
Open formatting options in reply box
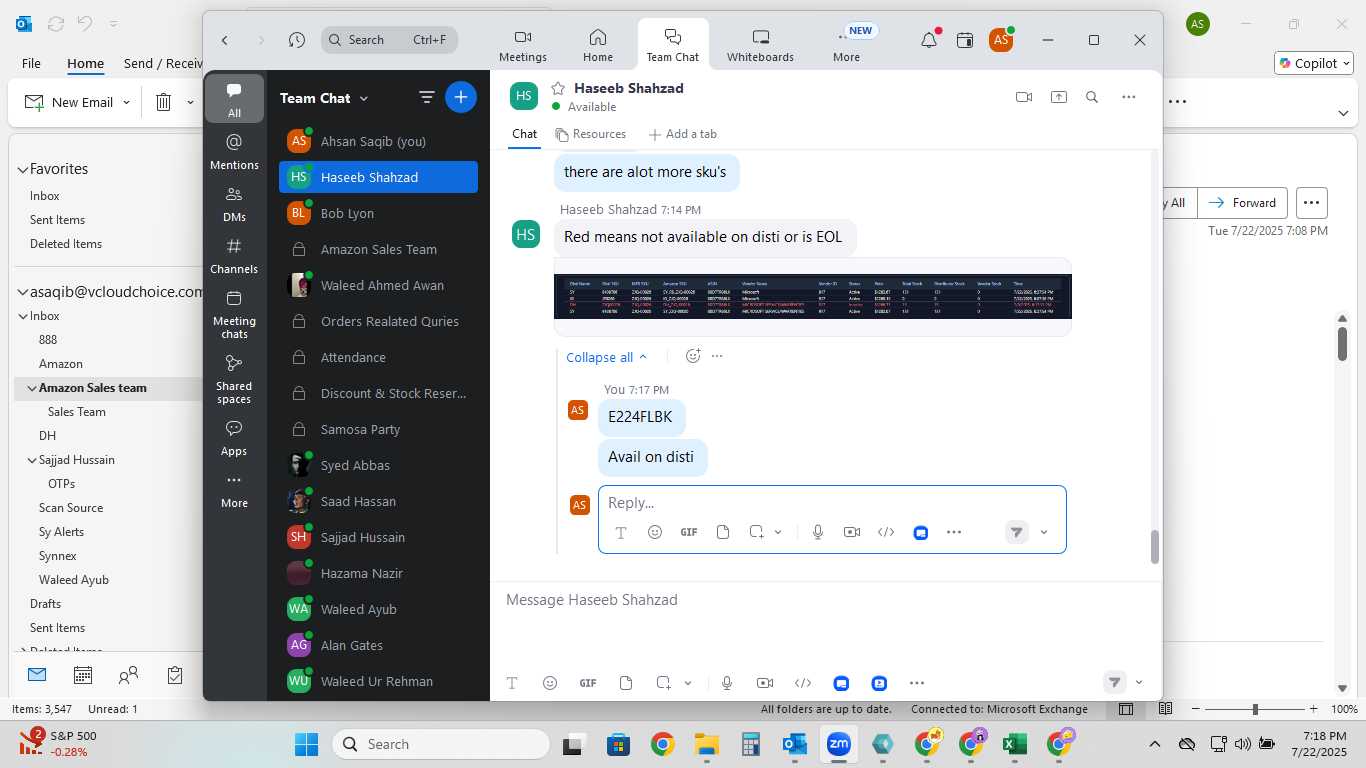621,532
